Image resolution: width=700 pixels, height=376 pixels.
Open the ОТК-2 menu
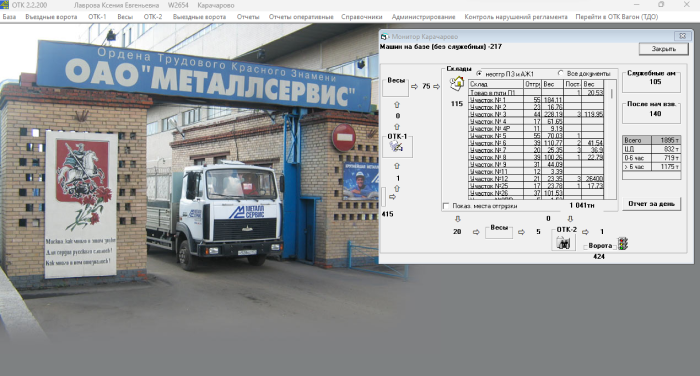tap(153, 17)
